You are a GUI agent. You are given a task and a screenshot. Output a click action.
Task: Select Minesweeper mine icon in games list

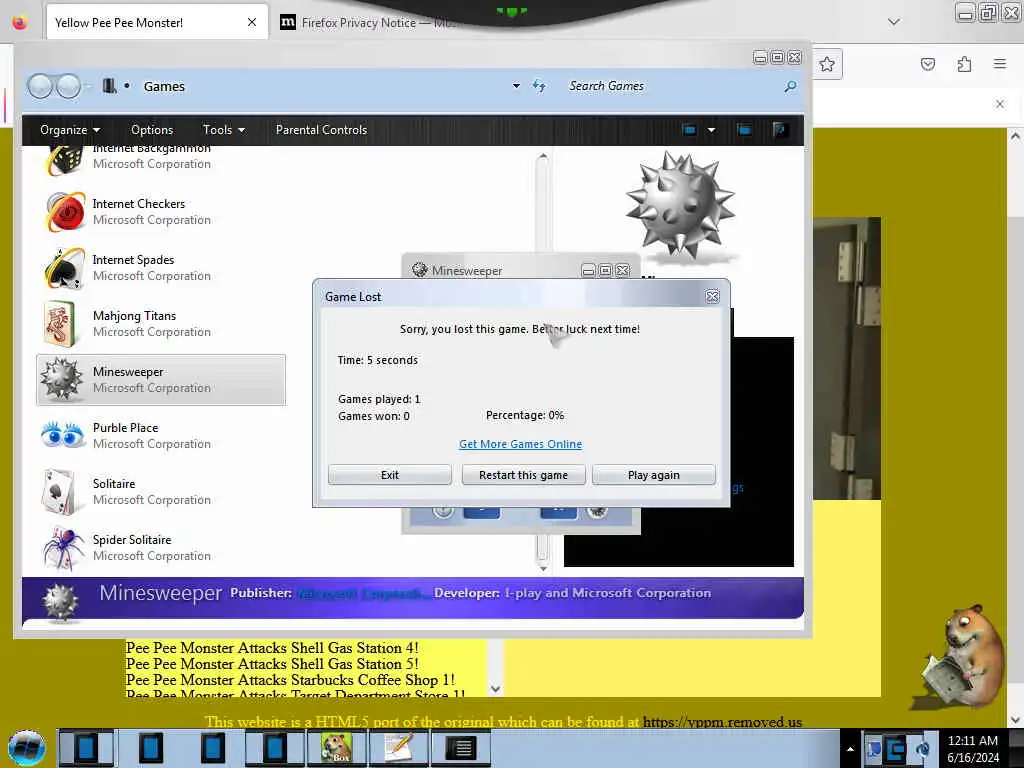tap(62, 379)
